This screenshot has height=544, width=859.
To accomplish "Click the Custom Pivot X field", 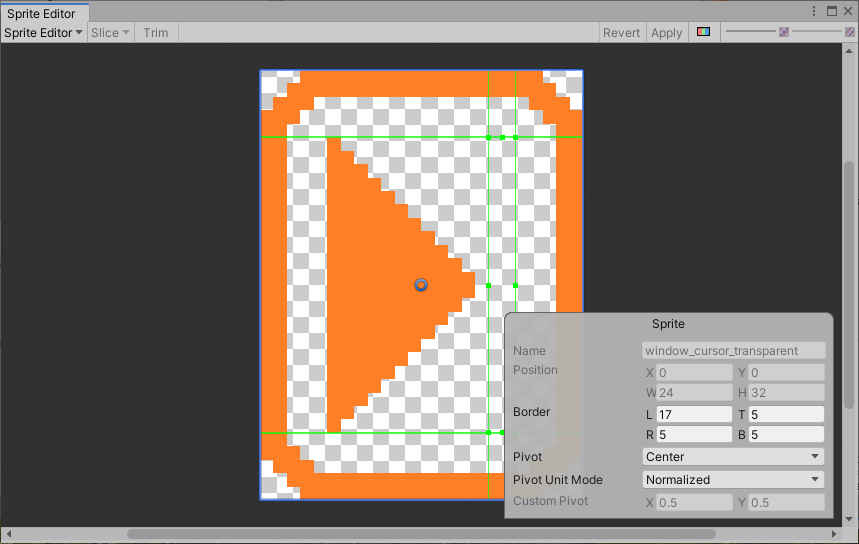I will coord(694,502).
